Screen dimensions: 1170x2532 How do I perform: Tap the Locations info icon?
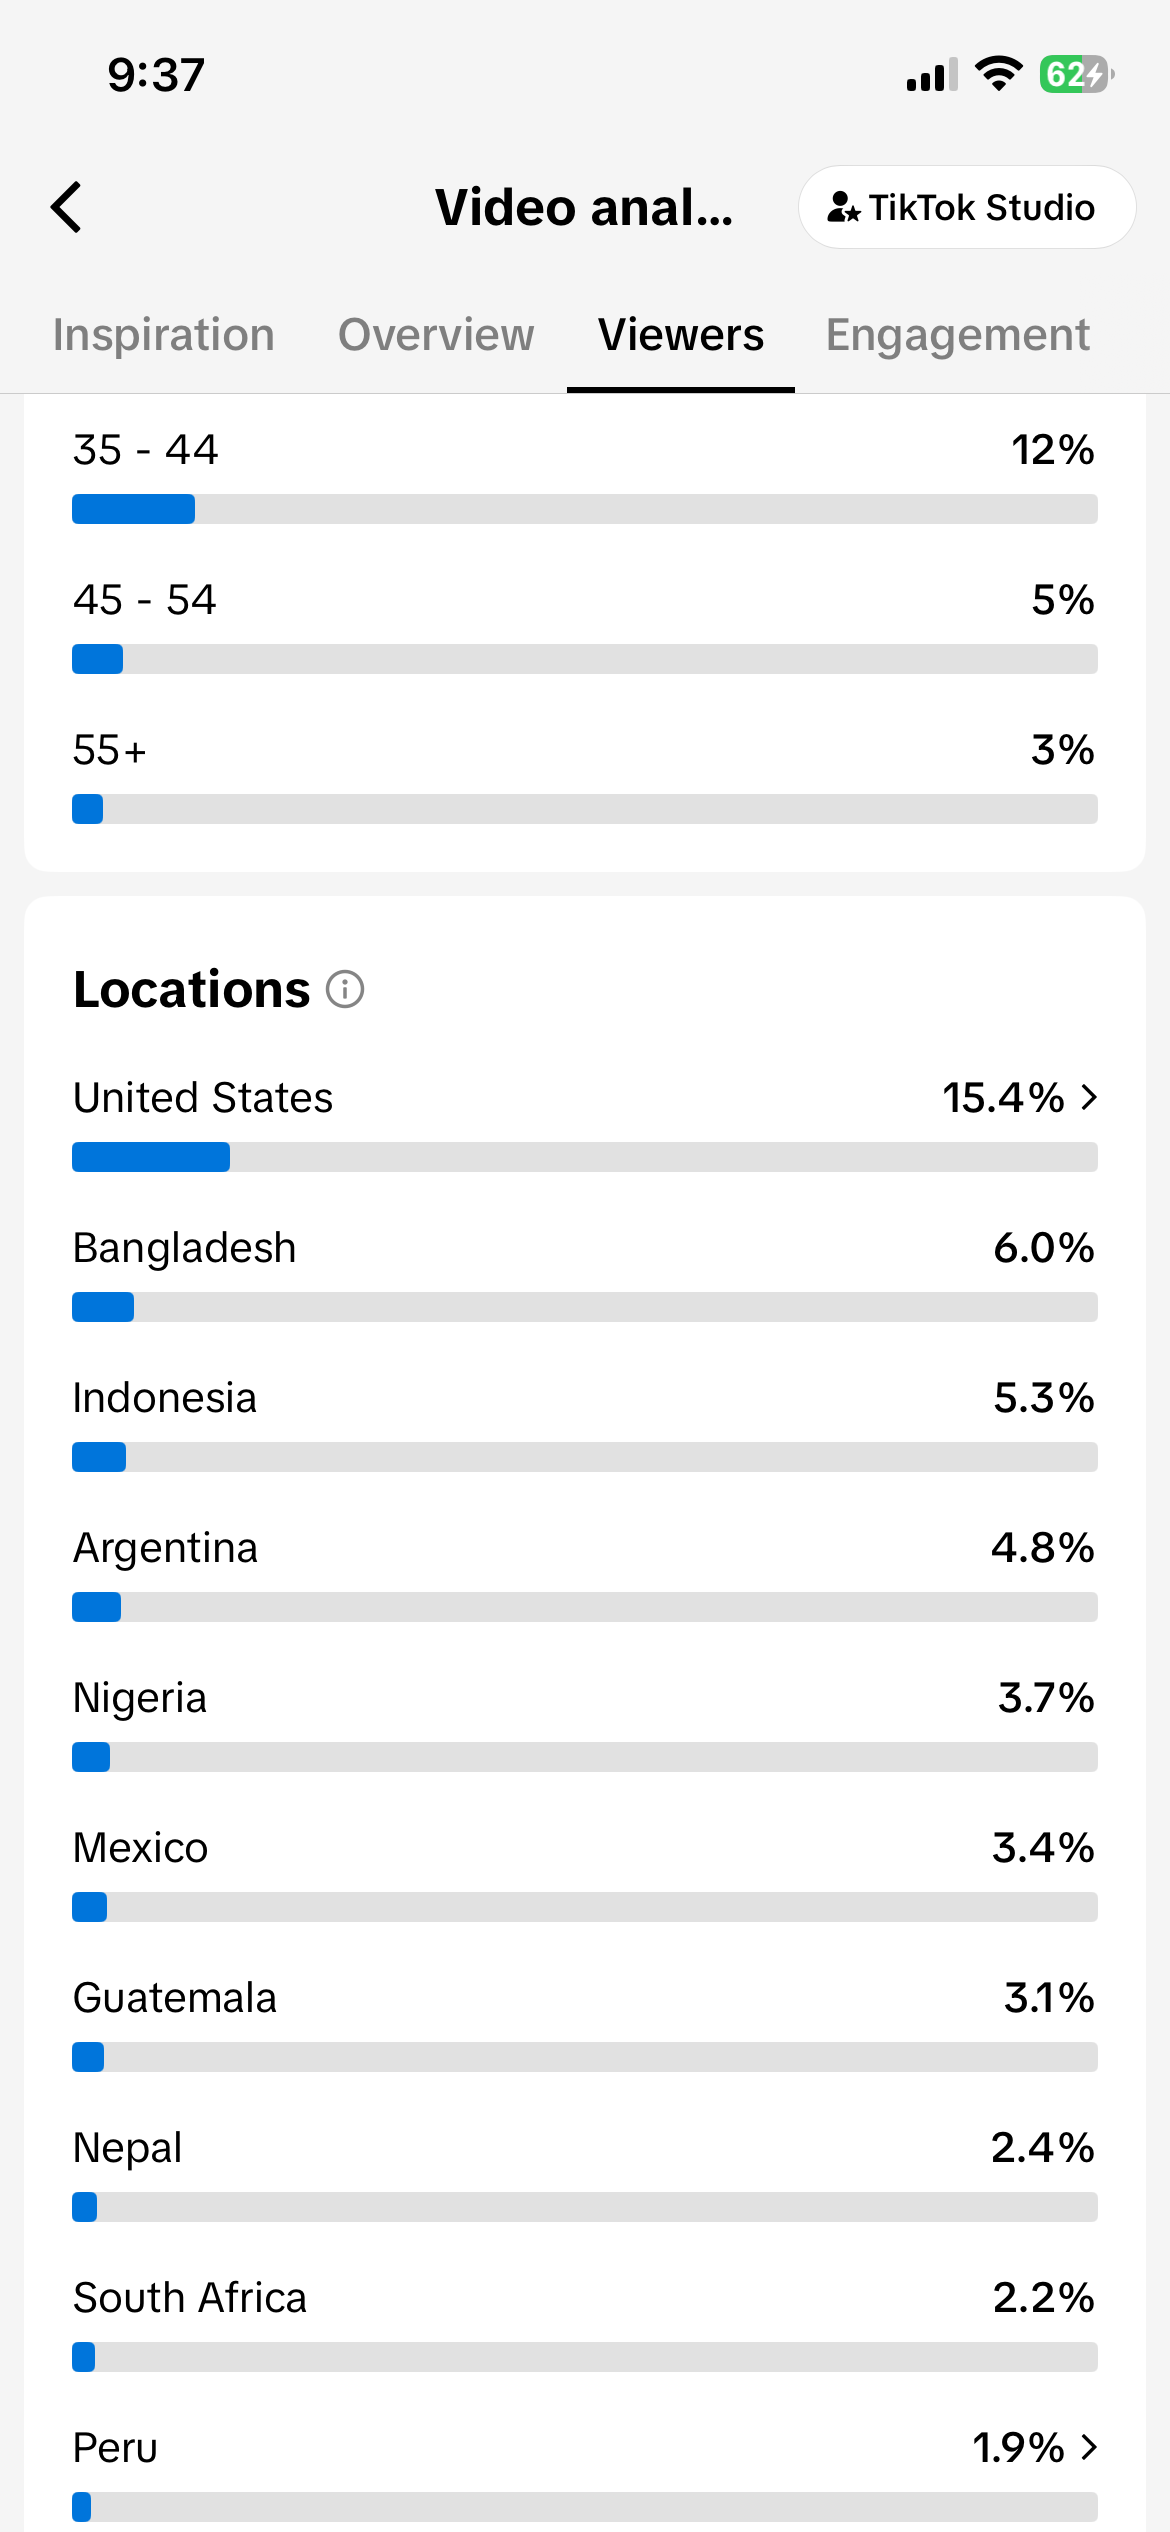[x=345, y=990]
